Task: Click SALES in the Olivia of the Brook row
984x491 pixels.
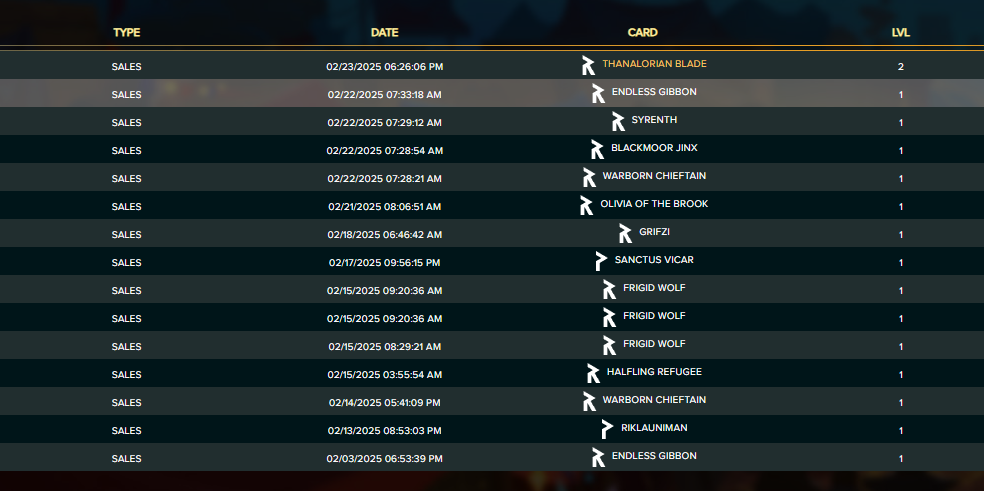Action: pyautogui.click(x=126, y=207)
